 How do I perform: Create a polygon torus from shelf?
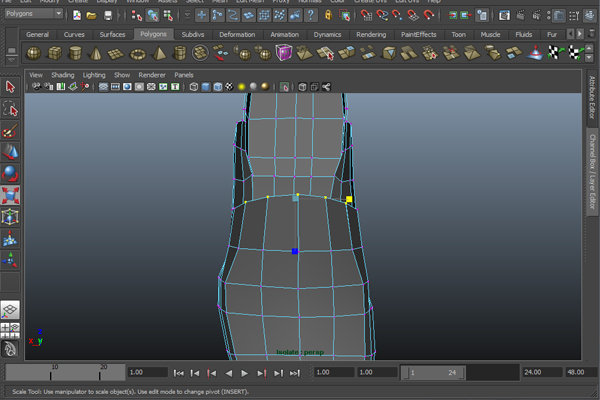tap(137, 53)
